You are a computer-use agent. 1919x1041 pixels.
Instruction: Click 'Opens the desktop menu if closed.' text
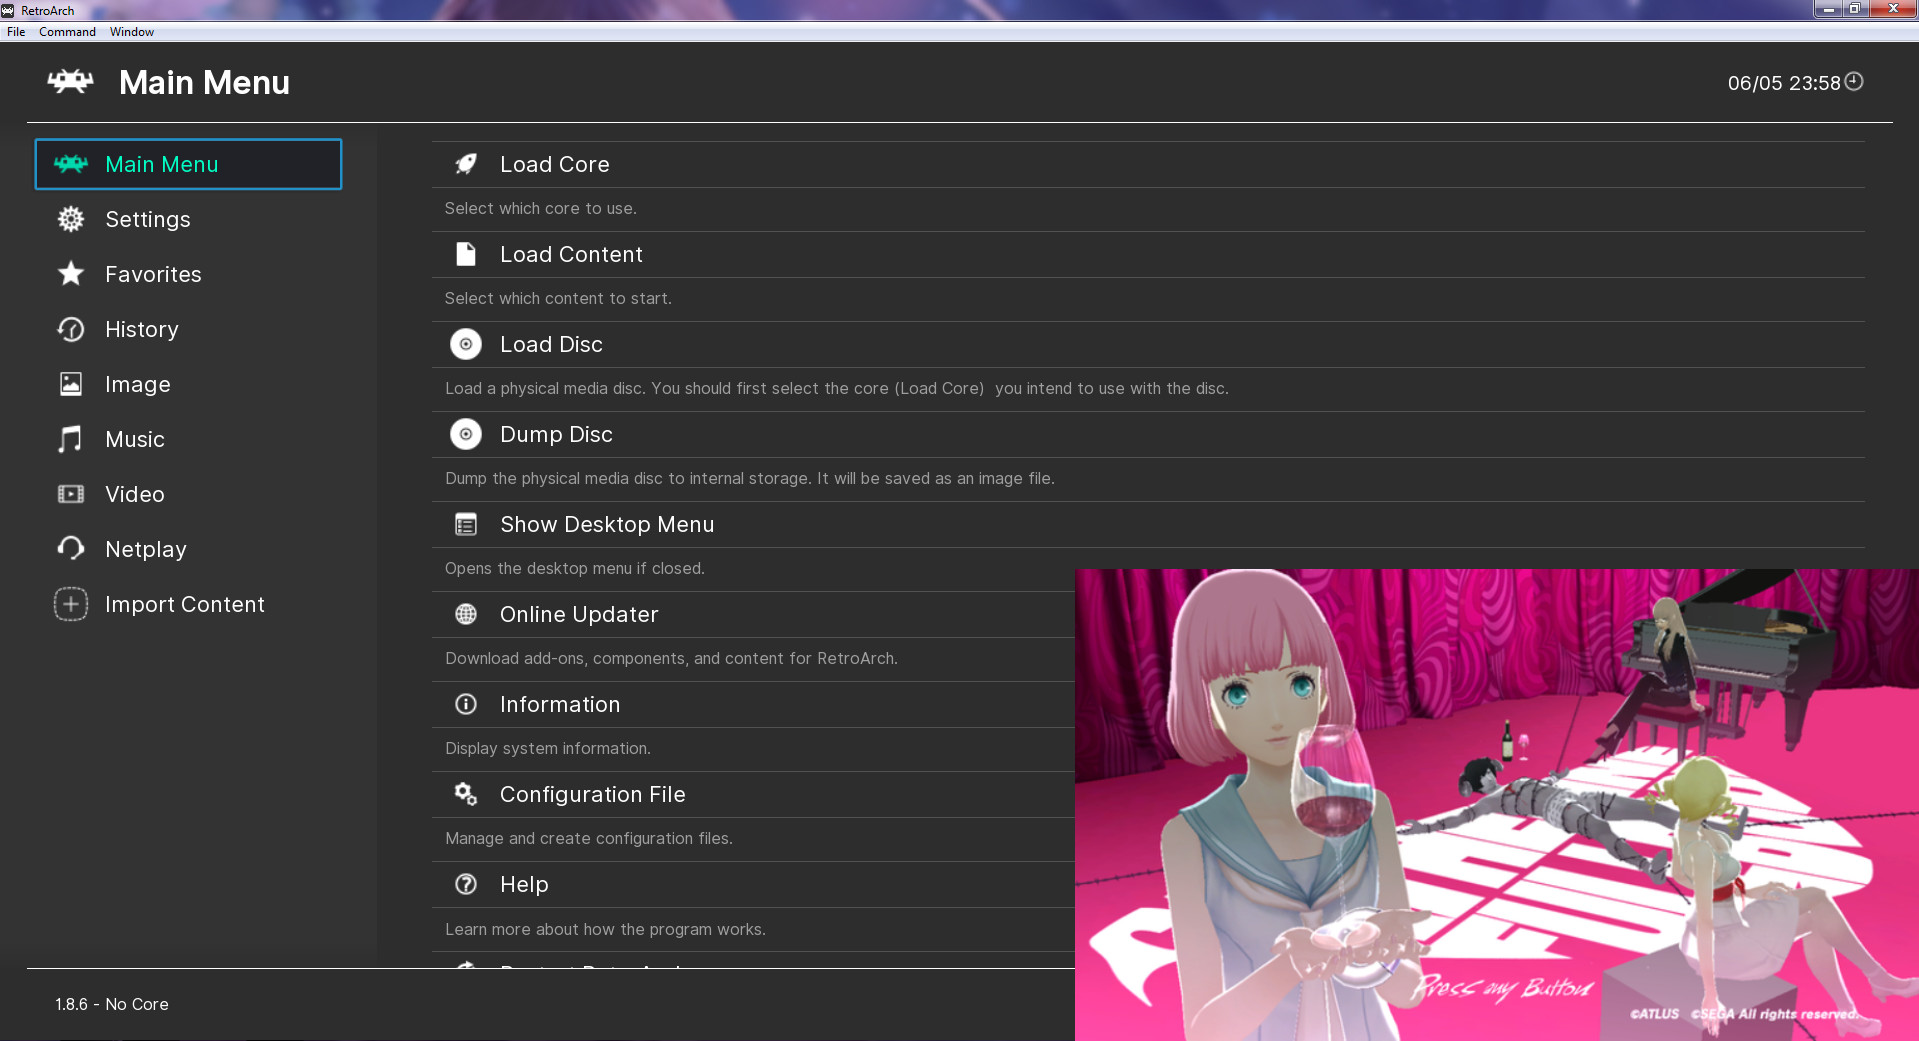574,568
